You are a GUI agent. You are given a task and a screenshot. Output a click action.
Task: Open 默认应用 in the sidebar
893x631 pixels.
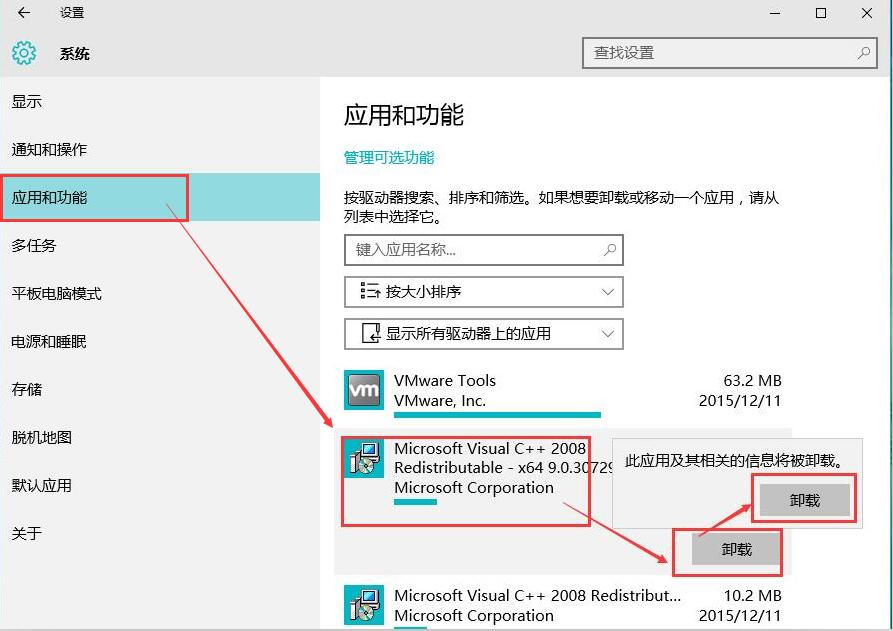click(159, 485)
